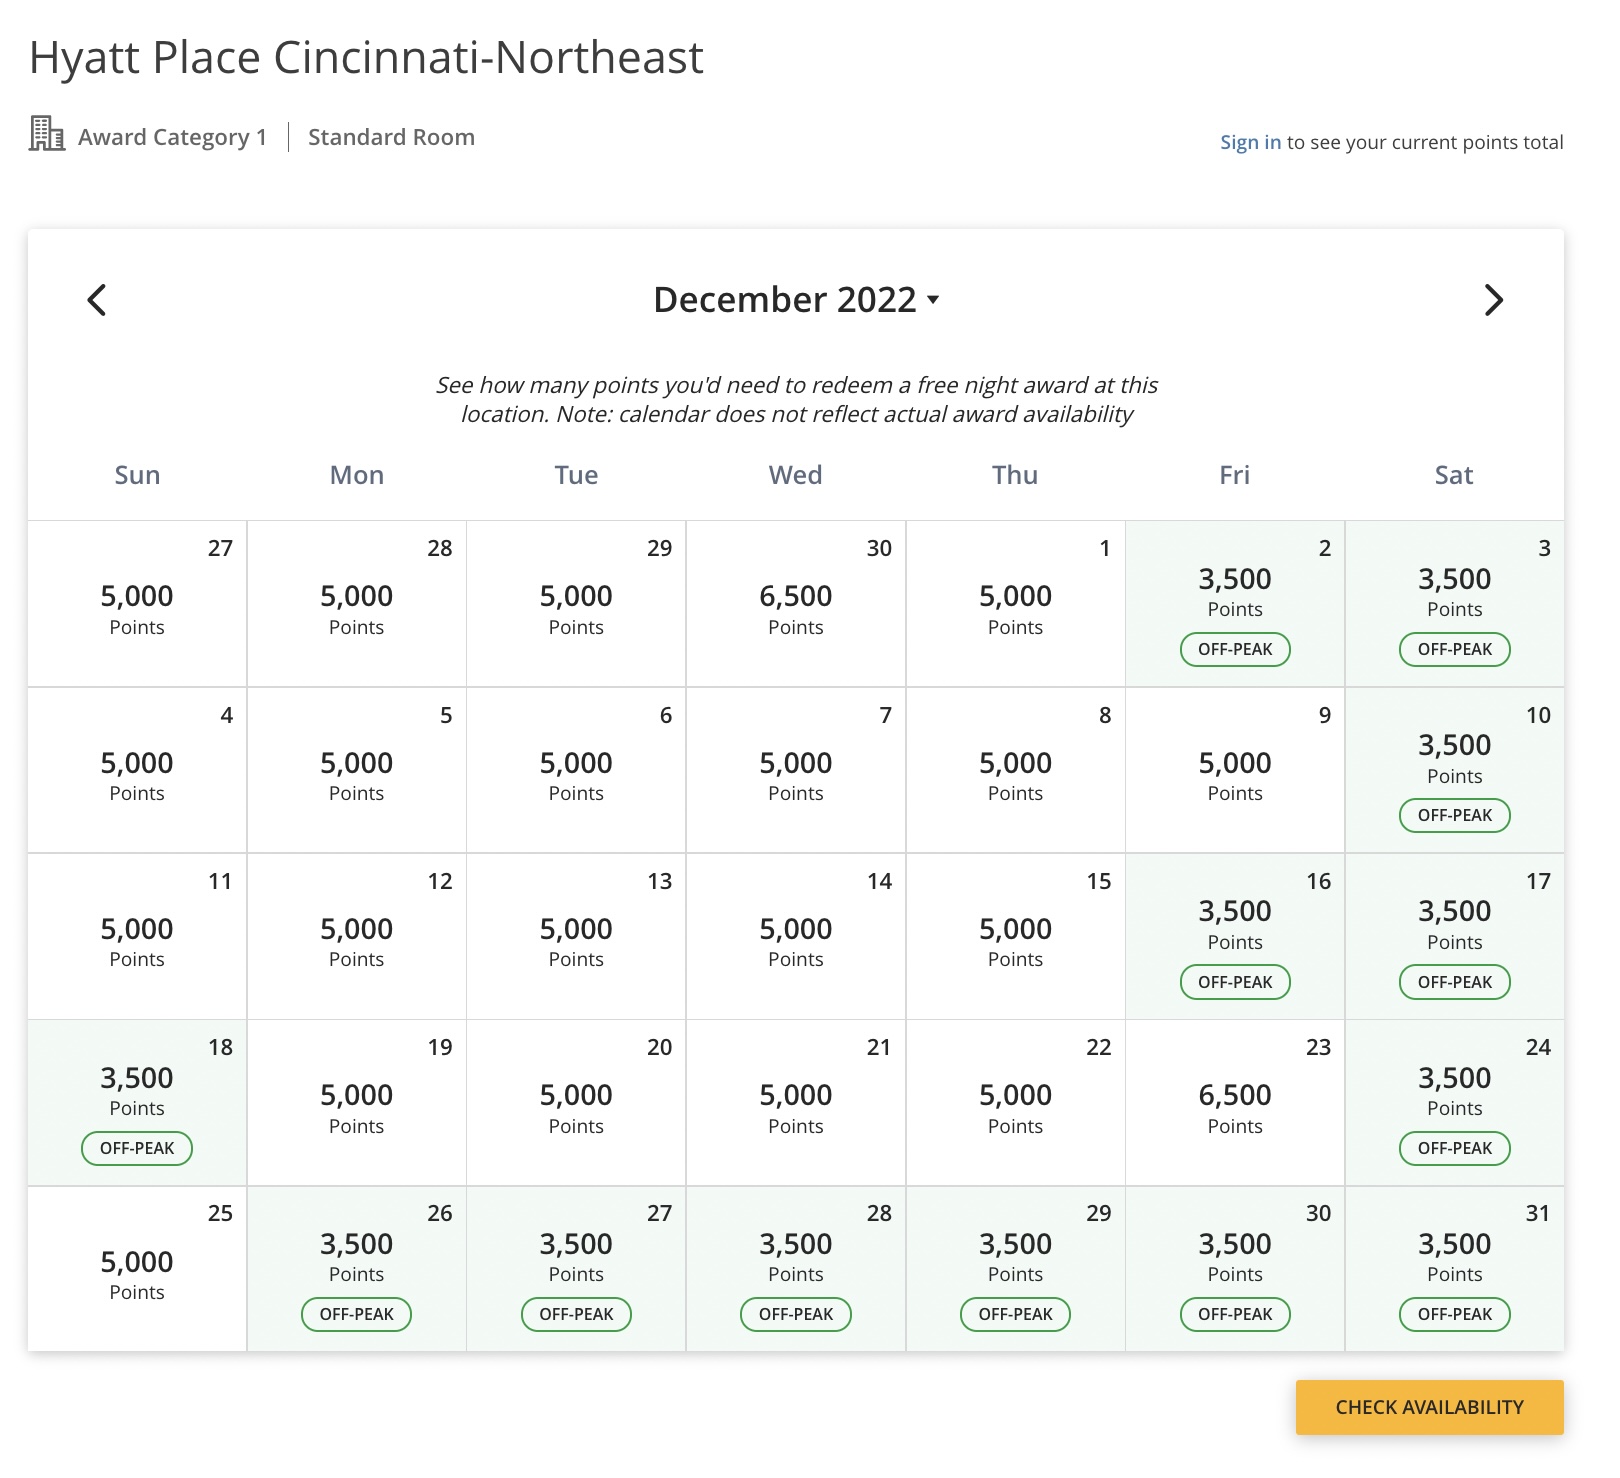The image size is (1620, 1478).
Task: Advance to next month with right chevron
Action: point(1493,300)
